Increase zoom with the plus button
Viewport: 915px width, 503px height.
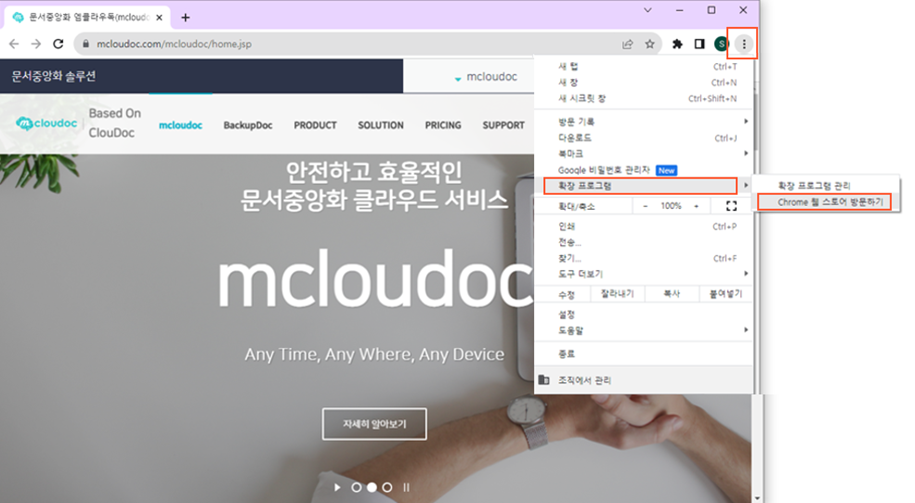[x=696, y=206]
